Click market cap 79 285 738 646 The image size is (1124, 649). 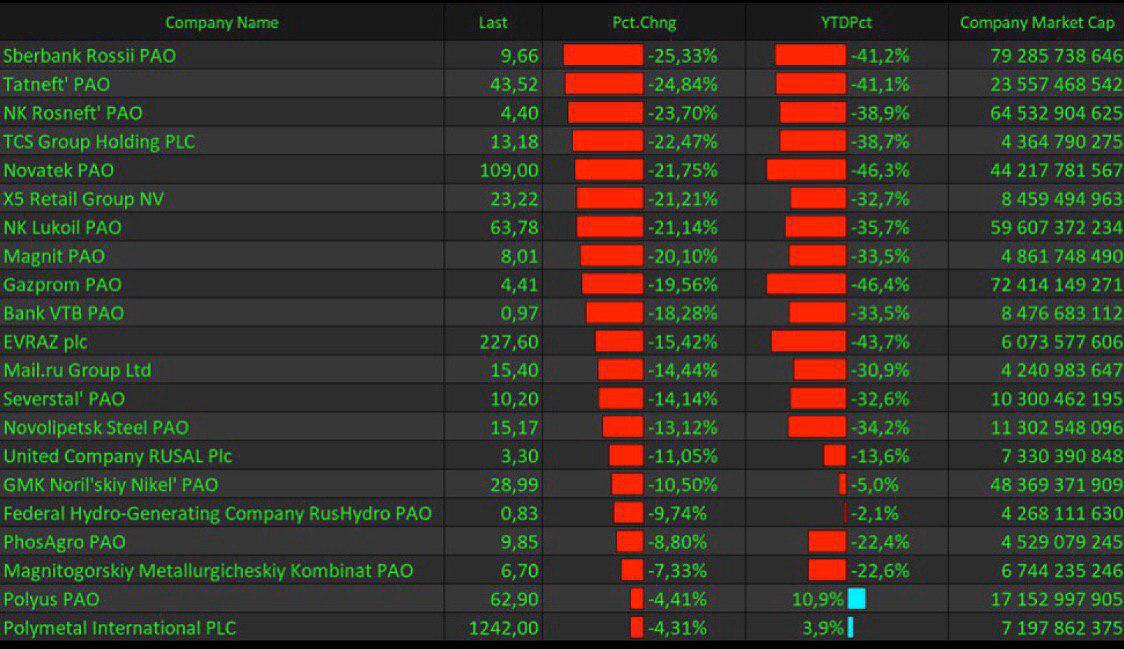pos(1057,56)
